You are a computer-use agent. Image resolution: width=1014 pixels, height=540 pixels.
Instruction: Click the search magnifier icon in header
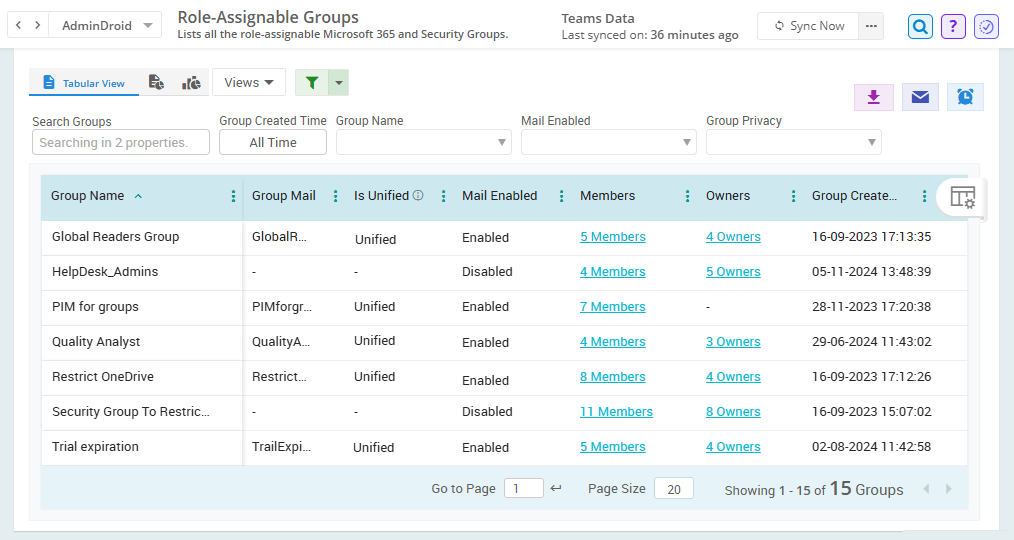tap(920, 27)
